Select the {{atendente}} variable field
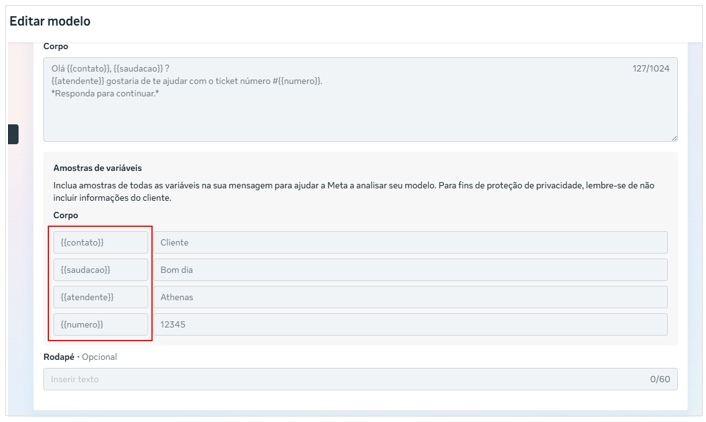 coord(100,297)
